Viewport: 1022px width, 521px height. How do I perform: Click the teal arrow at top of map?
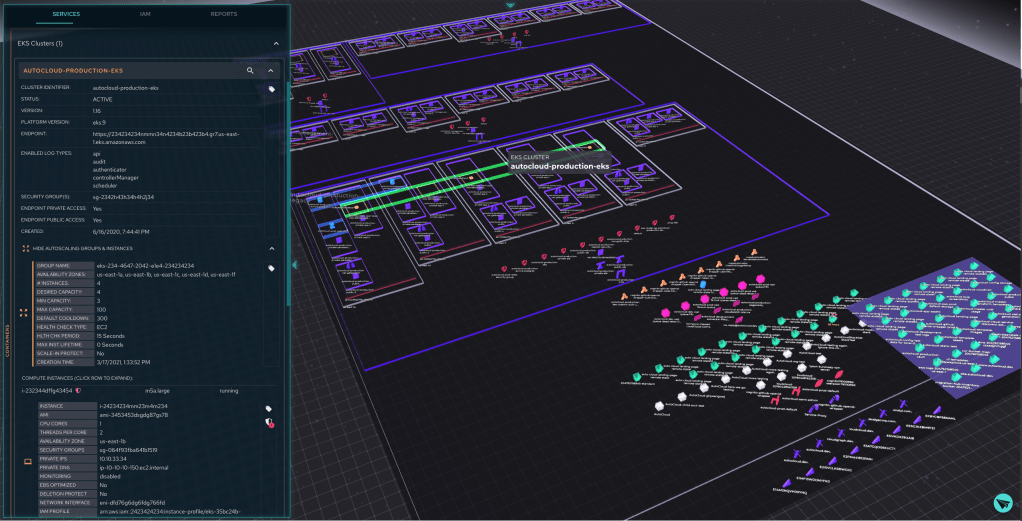511,5
